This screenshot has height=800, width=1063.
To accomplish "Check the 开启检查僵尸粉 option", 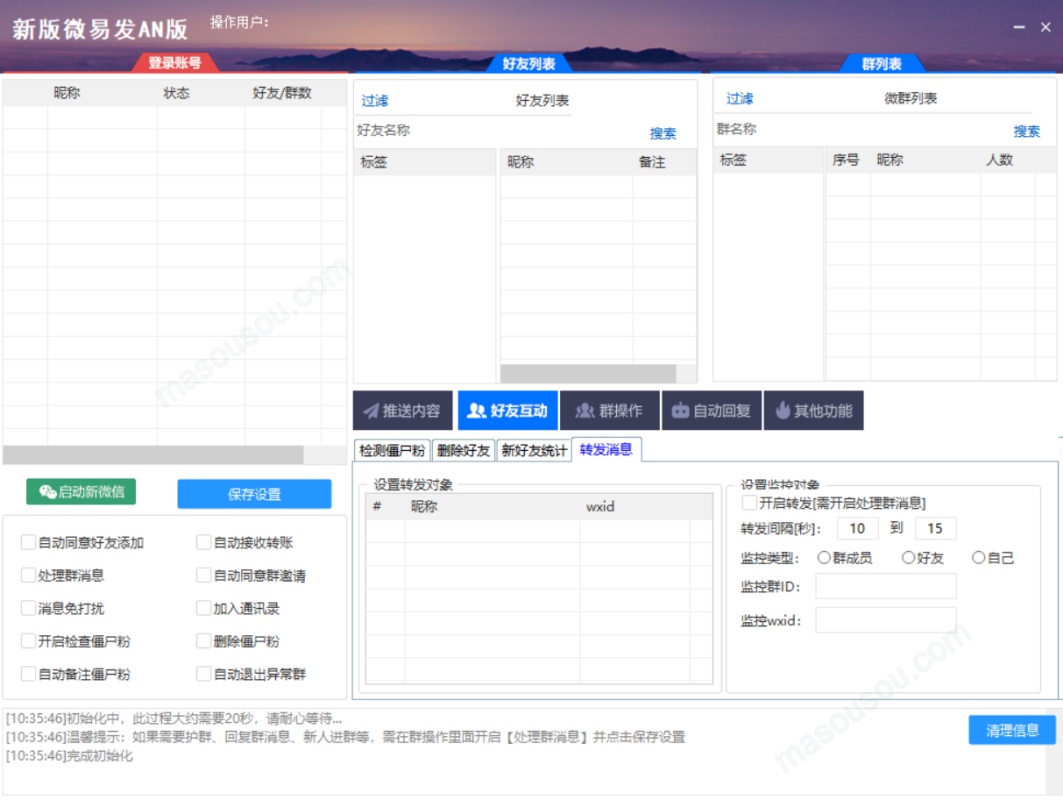I will 28,641.
